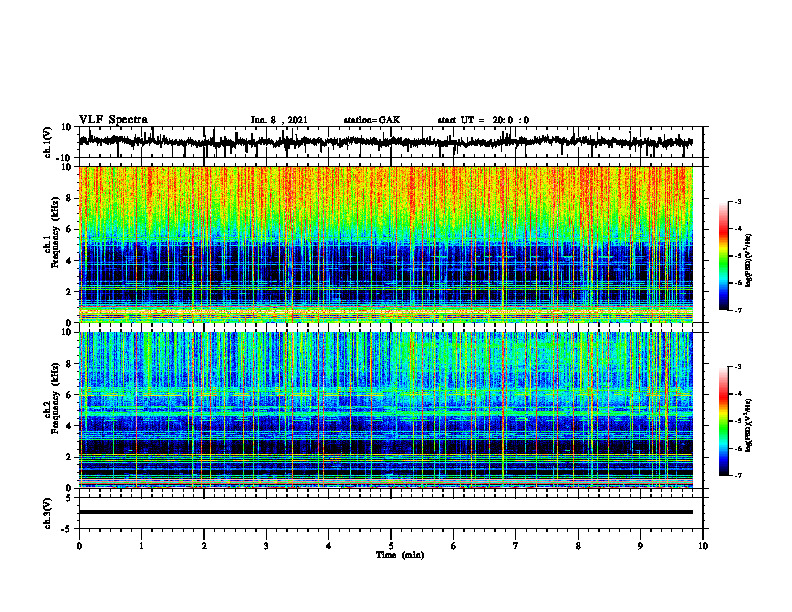Click time axis tick label 5

click(391, 546)
